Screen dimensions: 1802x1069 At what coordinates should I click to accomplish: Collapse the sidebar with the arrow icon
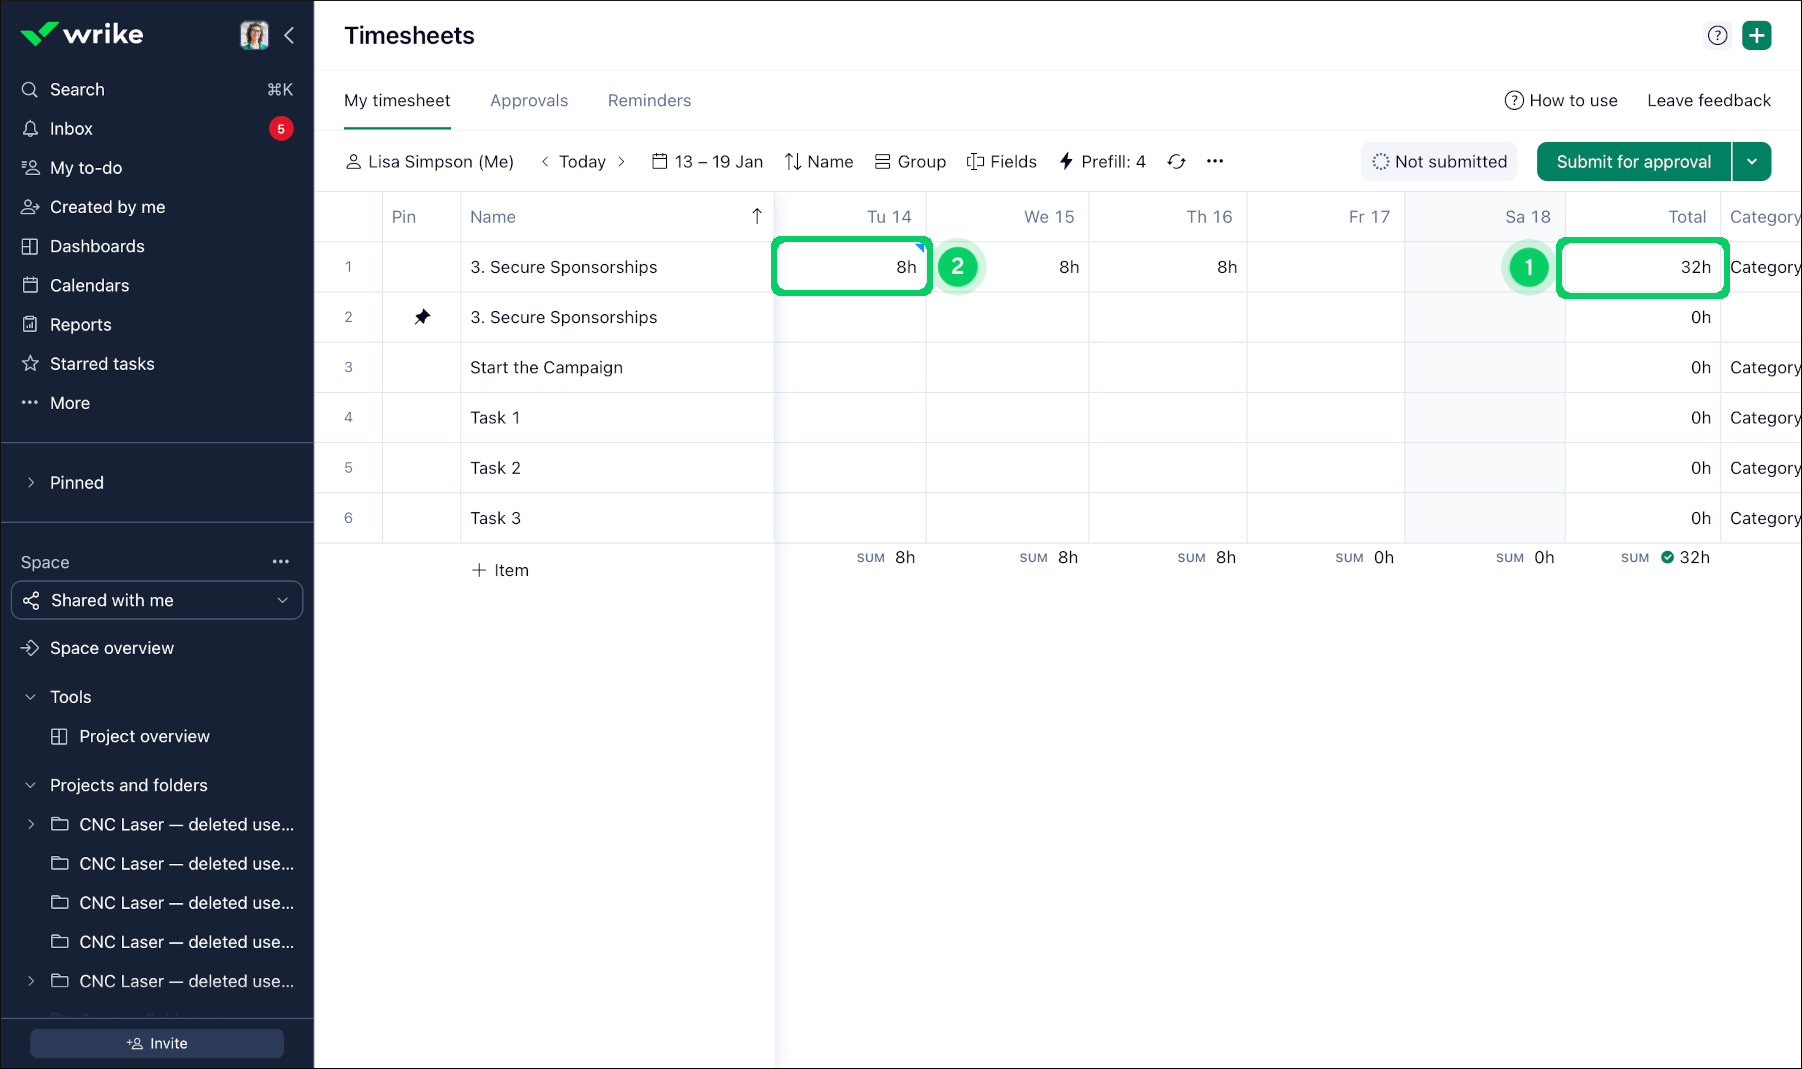[289, 36]
